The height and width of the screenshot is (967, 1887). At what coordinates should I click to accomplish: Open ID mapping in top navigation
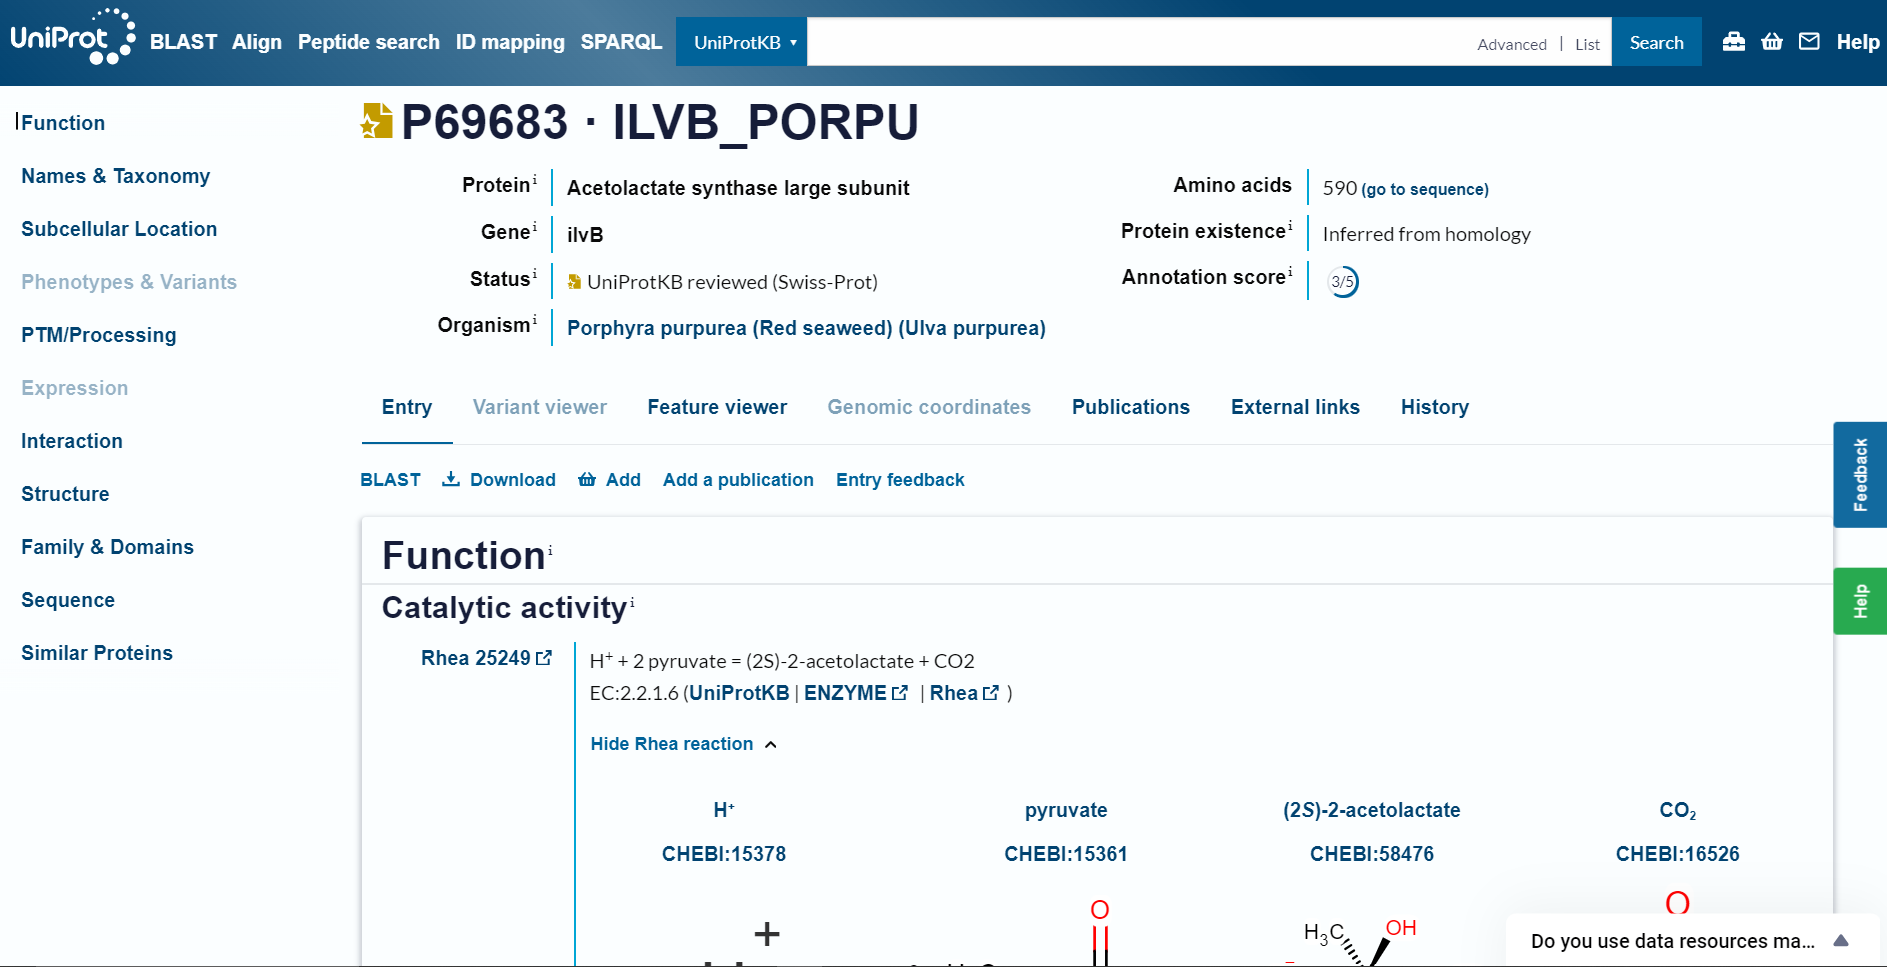pyautogui.click(x=510, y=42)
